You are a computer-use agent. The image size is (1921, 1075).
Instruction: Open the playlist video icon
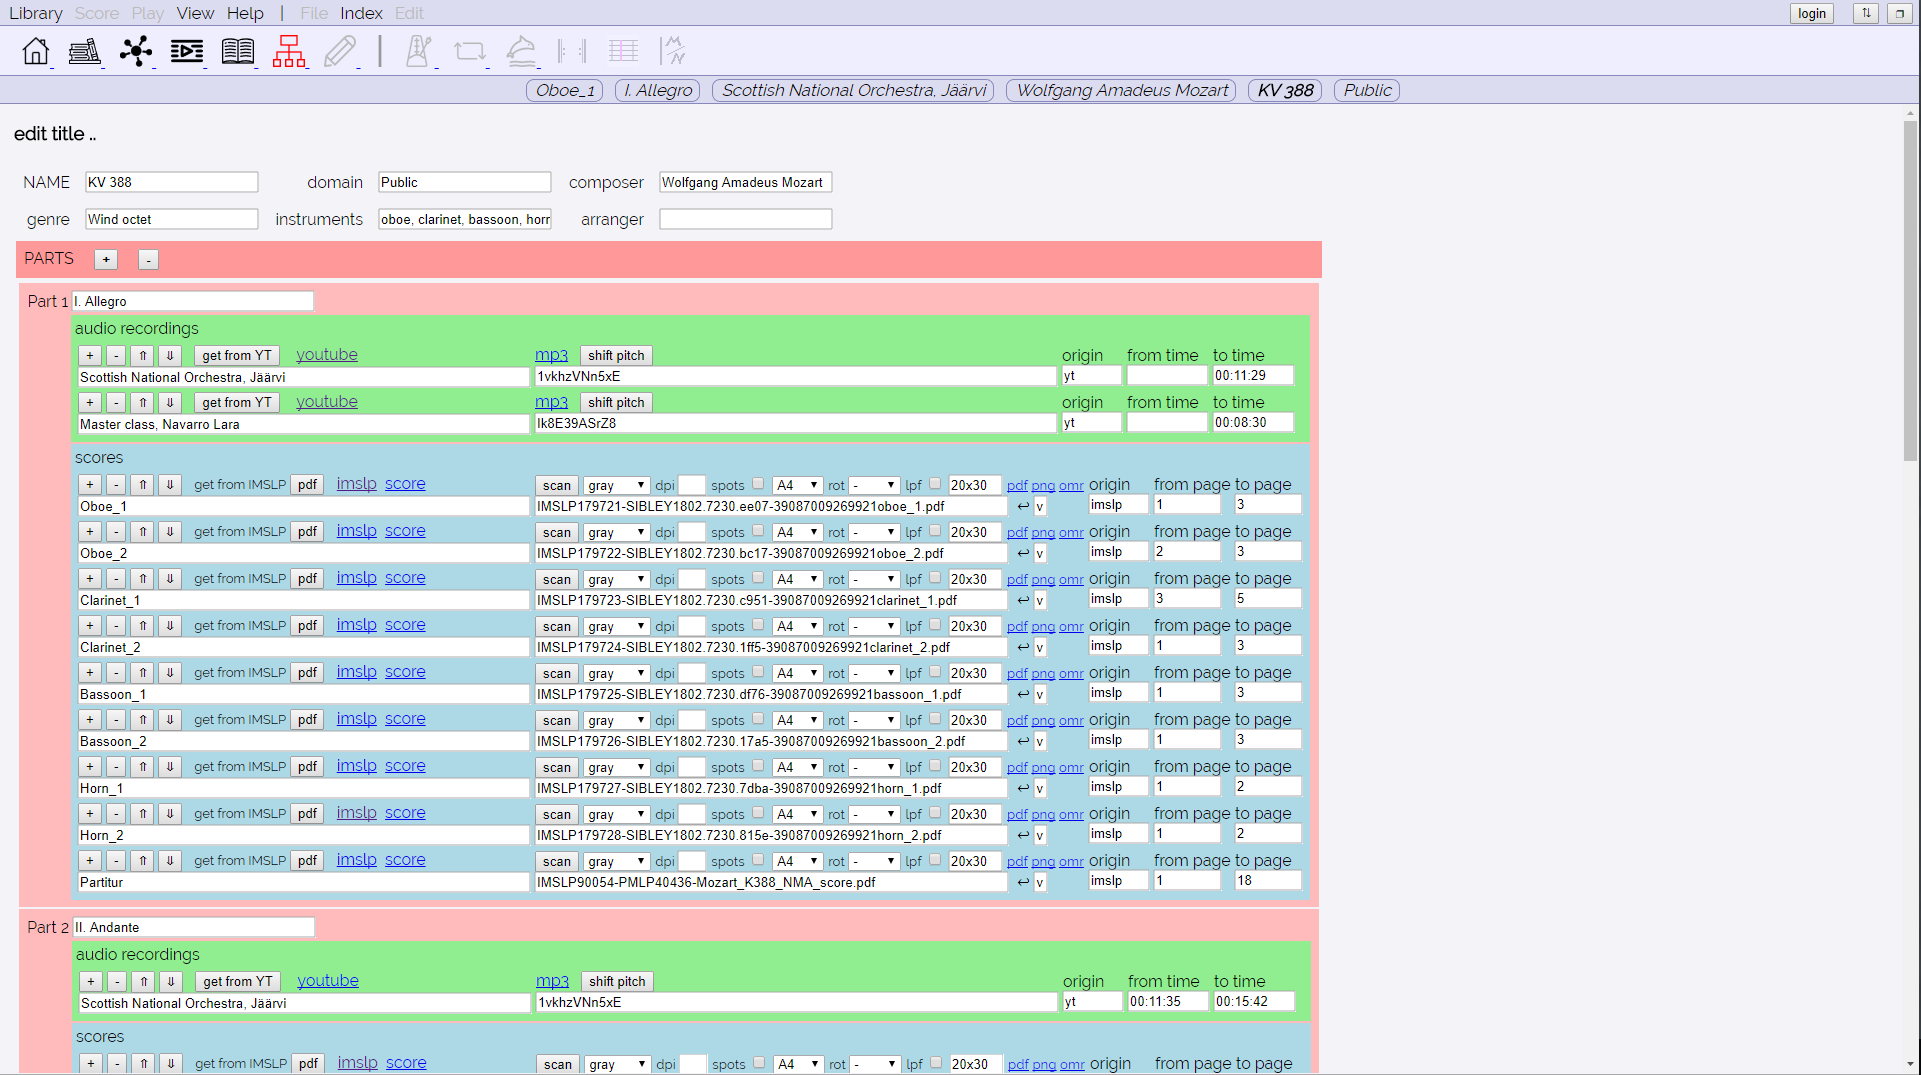[x=187, y=51]
